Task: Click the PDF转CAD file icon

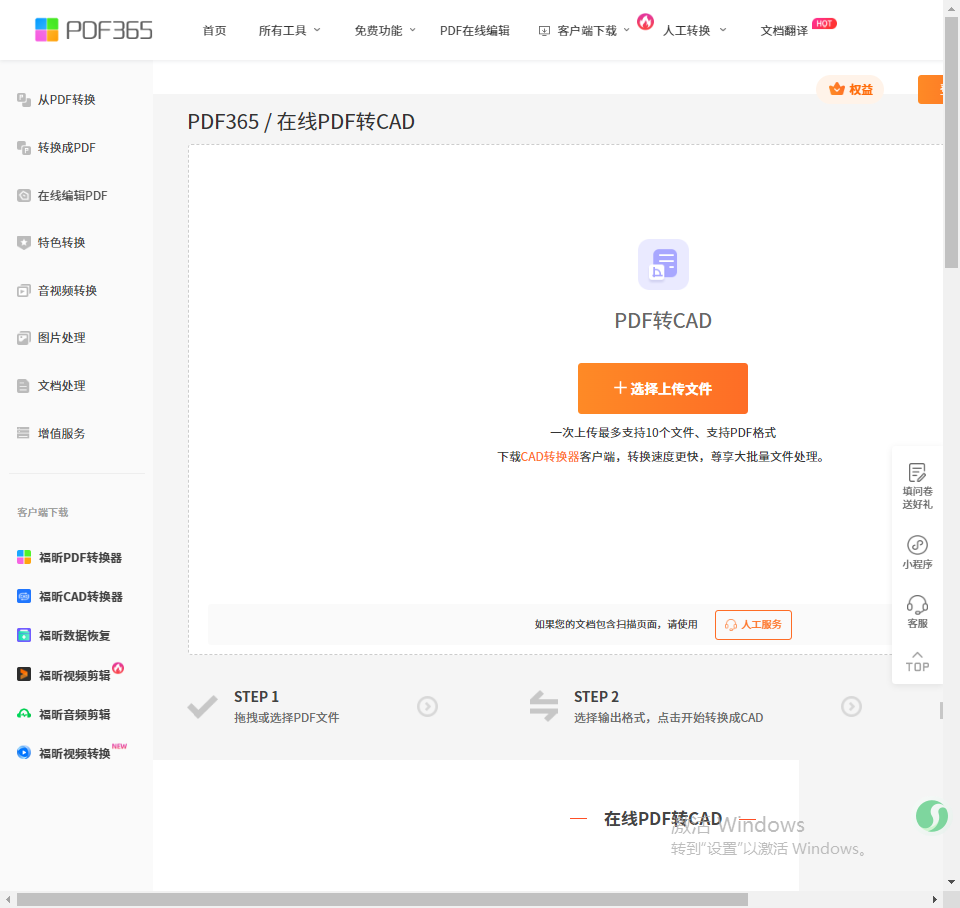Action: [663, 265]
